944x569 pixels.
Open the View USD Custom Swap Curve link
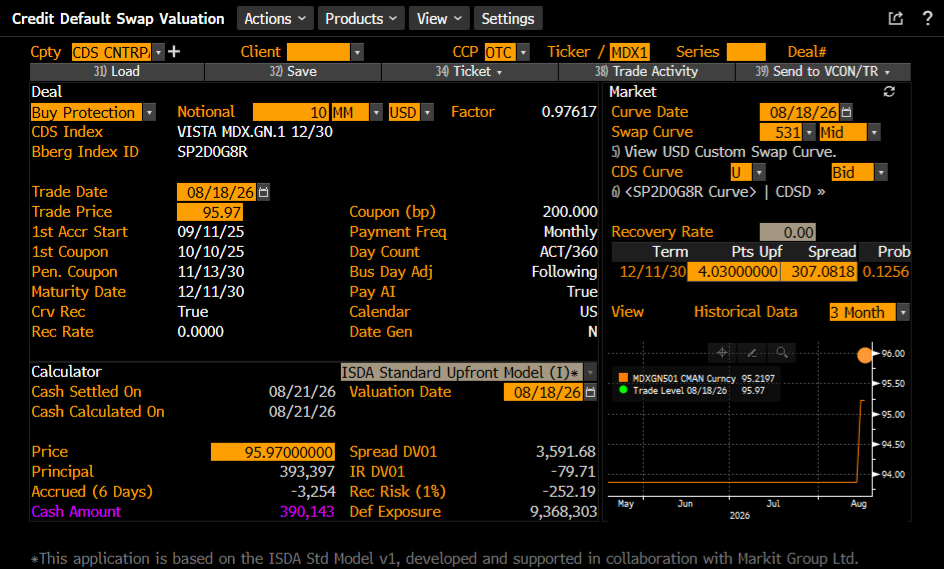pyautogui.click(x=724, y=152)
